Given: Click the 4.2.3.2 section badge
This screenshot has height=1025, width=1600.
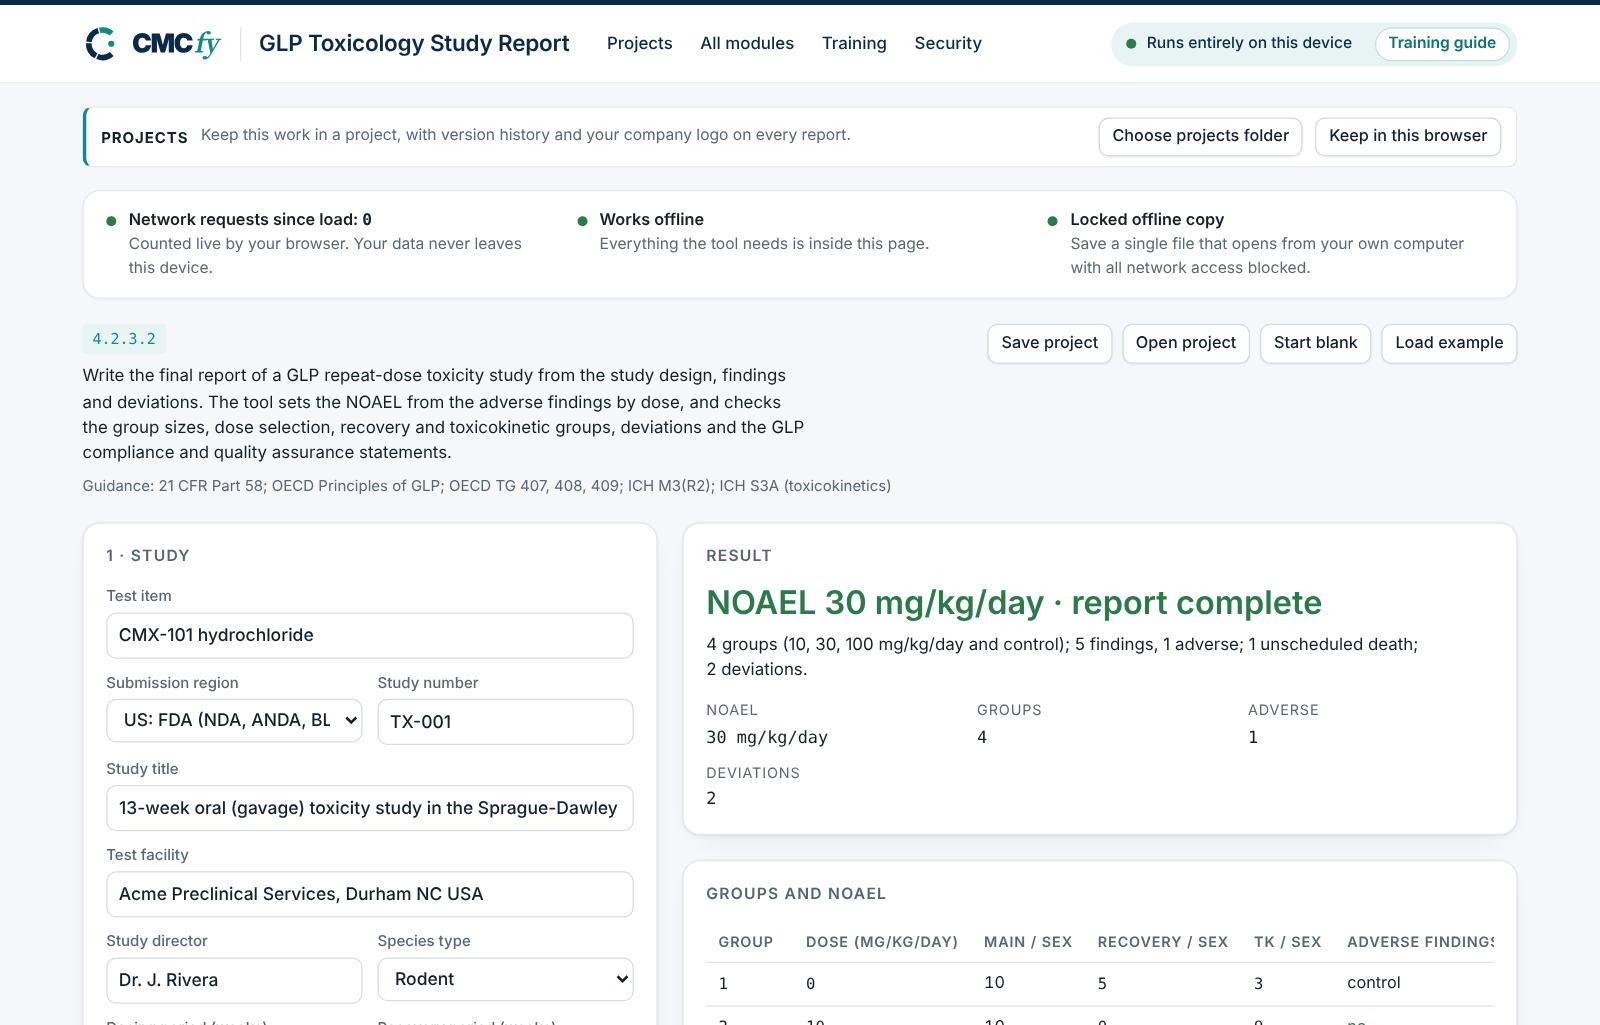Looking at the screenshot, I should pyautogui.click(x=124, y=339).
